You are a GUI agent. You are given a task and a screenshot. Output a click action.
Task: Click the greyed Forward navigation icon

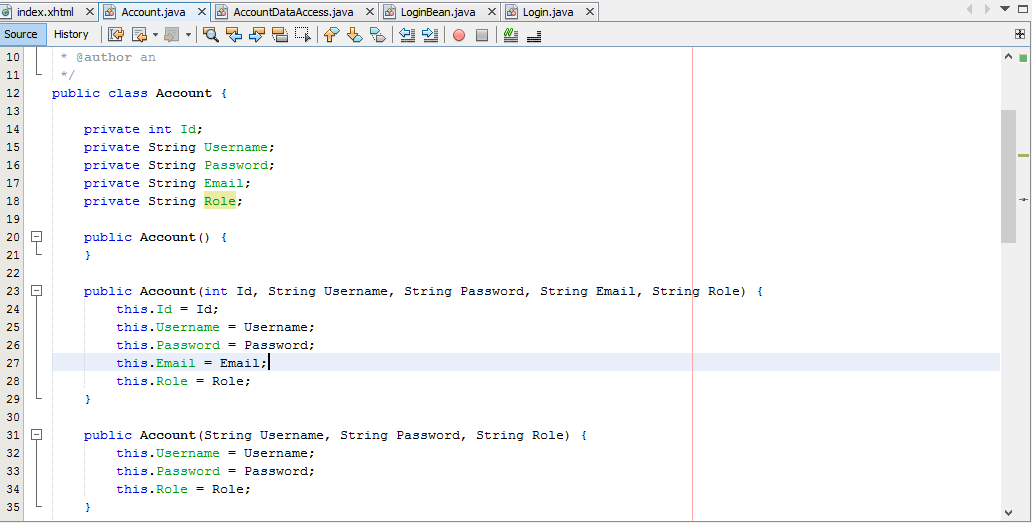pyautogui.click(x=171, y=34)
